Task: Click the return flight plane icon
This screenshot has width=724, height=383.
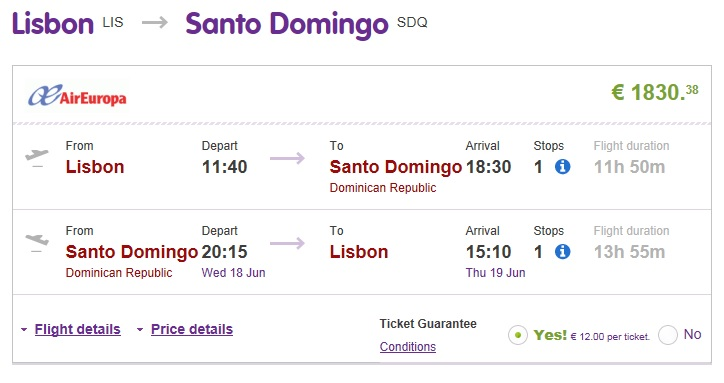Action: point(37,243)
